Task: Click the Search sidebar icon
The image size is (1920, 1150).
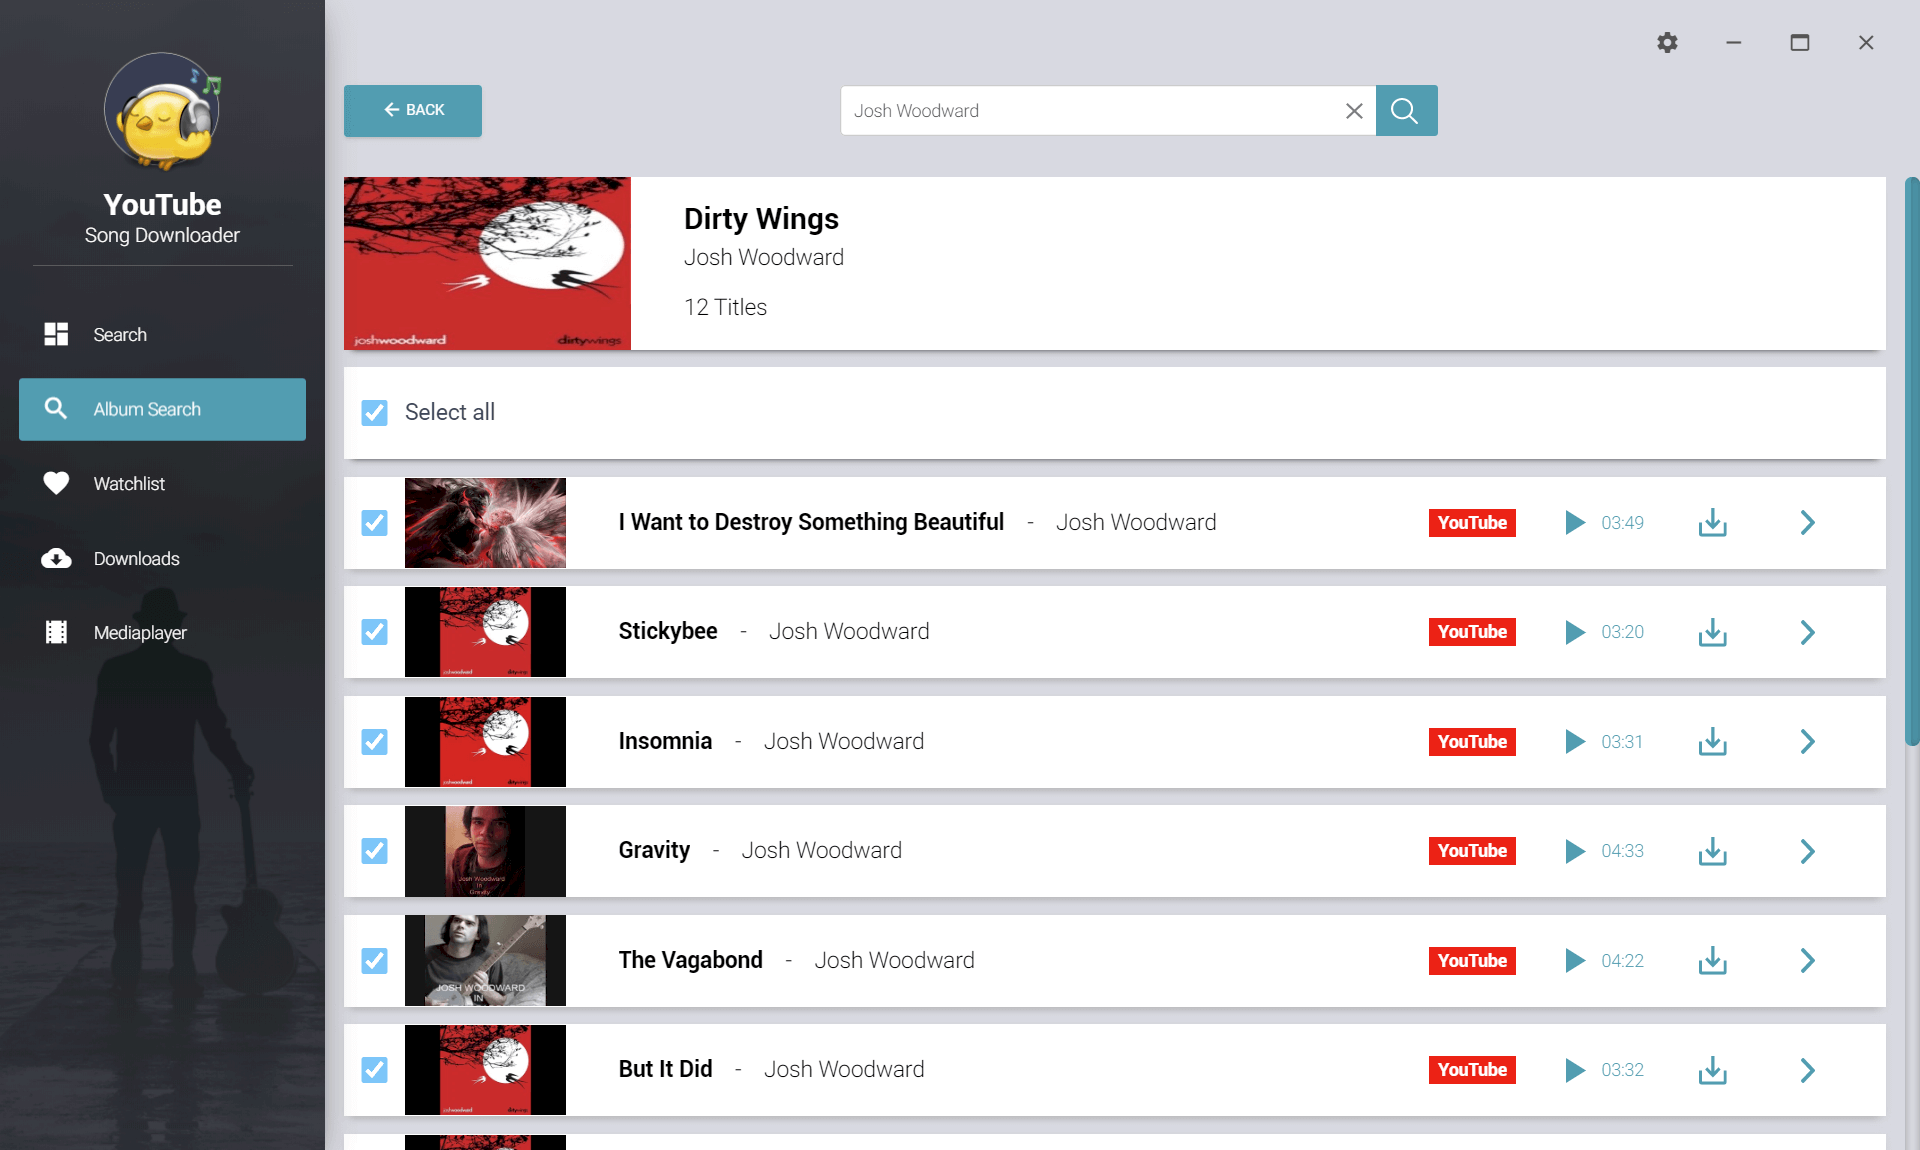Action: (53, 333)
